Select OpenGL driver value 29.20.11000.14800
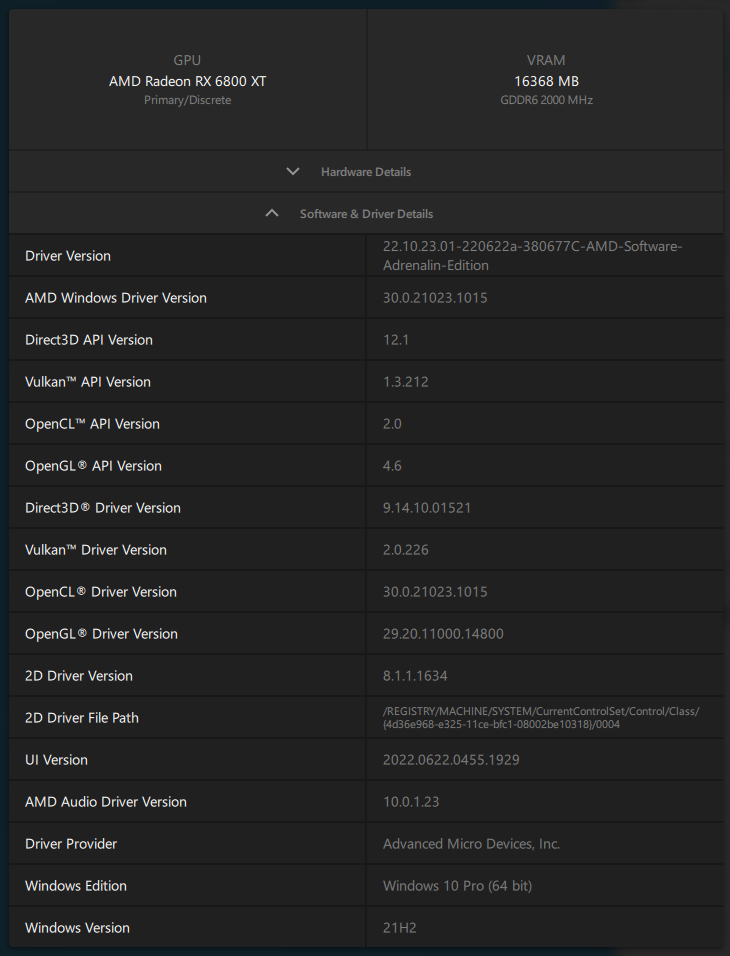 (x=443, y=635)
